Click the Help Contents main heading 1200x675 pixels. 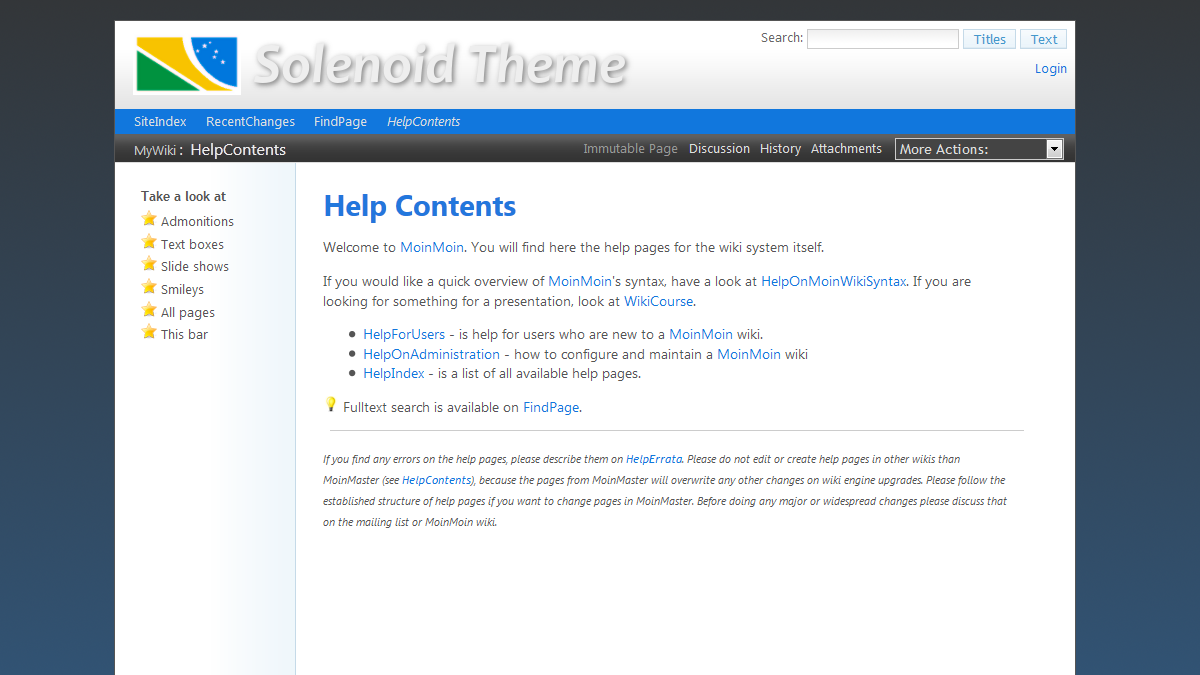click(x=420, y=206)
